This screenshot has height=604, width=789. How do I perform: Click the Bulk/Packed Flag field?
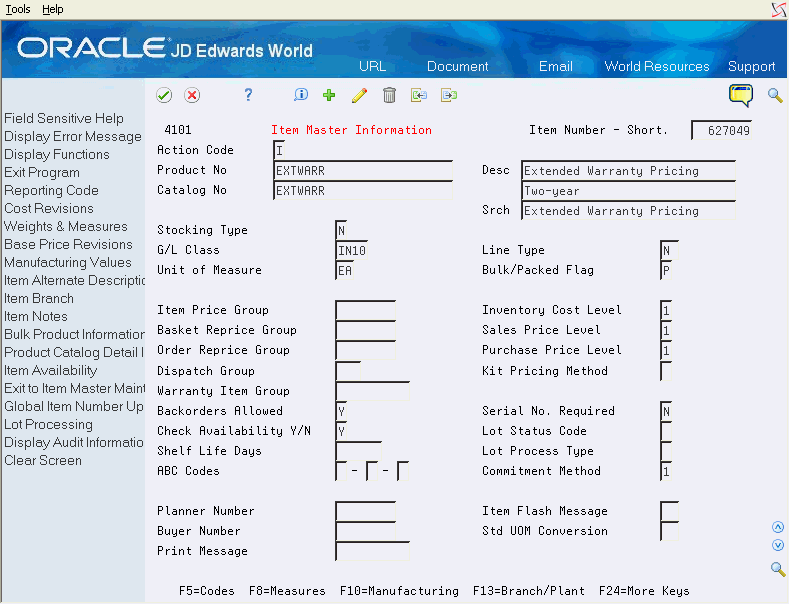click(666, 270)
